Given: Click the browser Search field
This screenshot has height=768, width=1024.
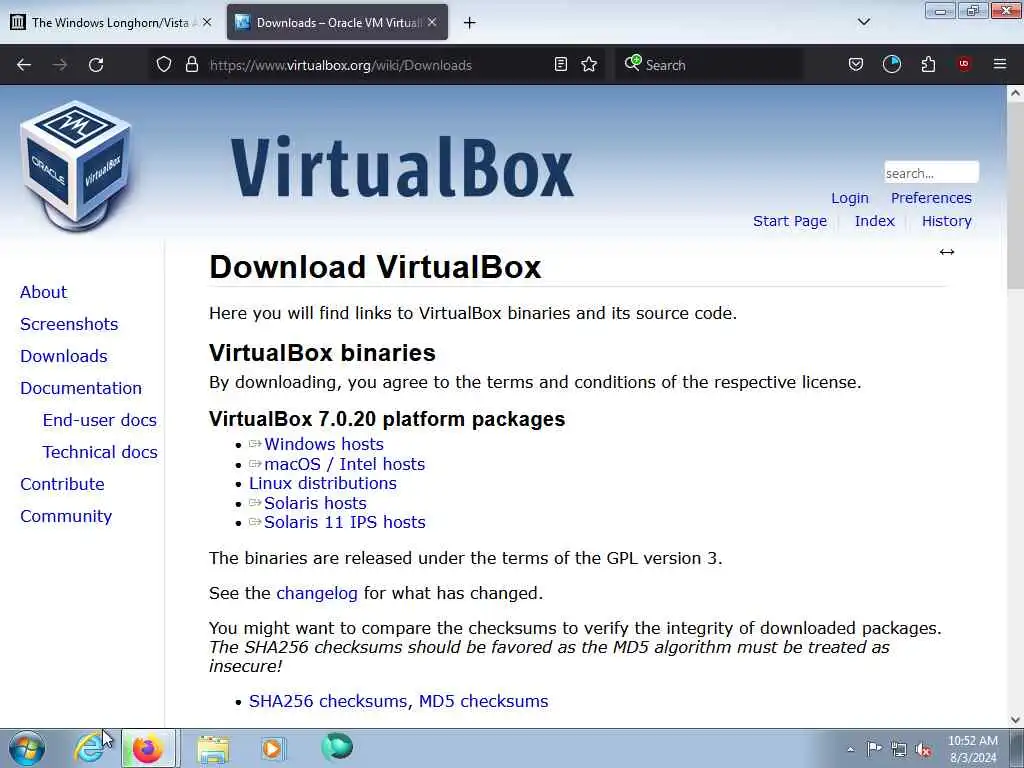Looking at the screenshot, I should tap(709, 65).
